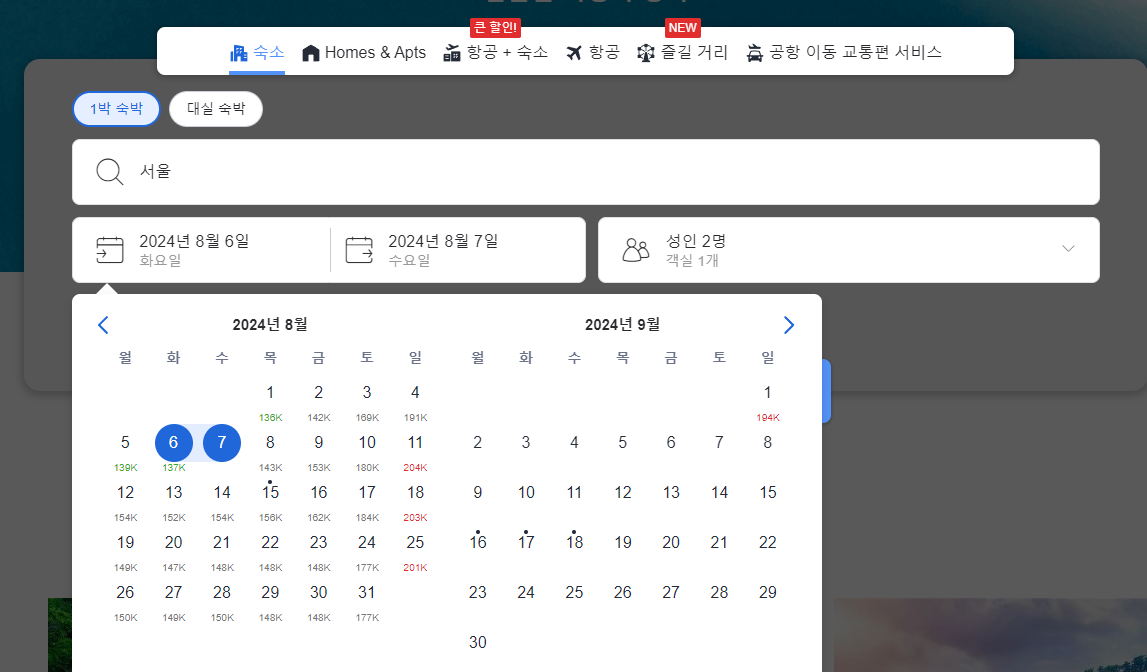Click the house icon for Homes & Apts
Screen dimensions: 1147x672
coord(311,53)
